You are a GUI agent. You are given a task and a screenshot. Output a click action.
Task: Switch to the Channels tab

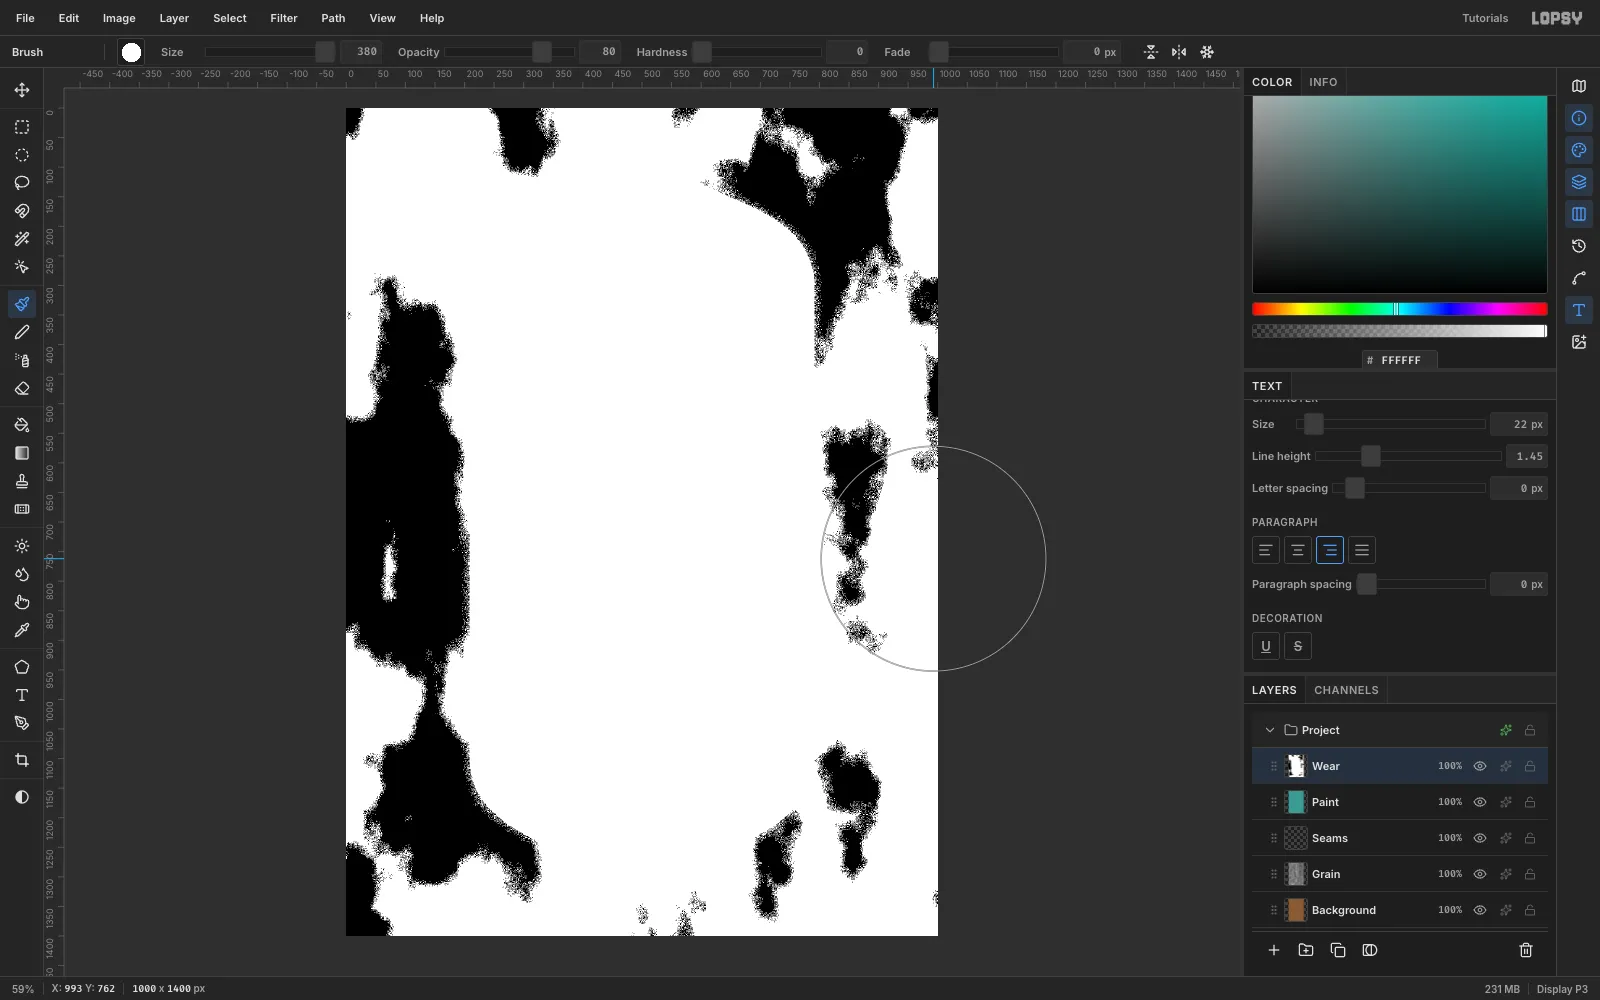(x=1346, y=690)
